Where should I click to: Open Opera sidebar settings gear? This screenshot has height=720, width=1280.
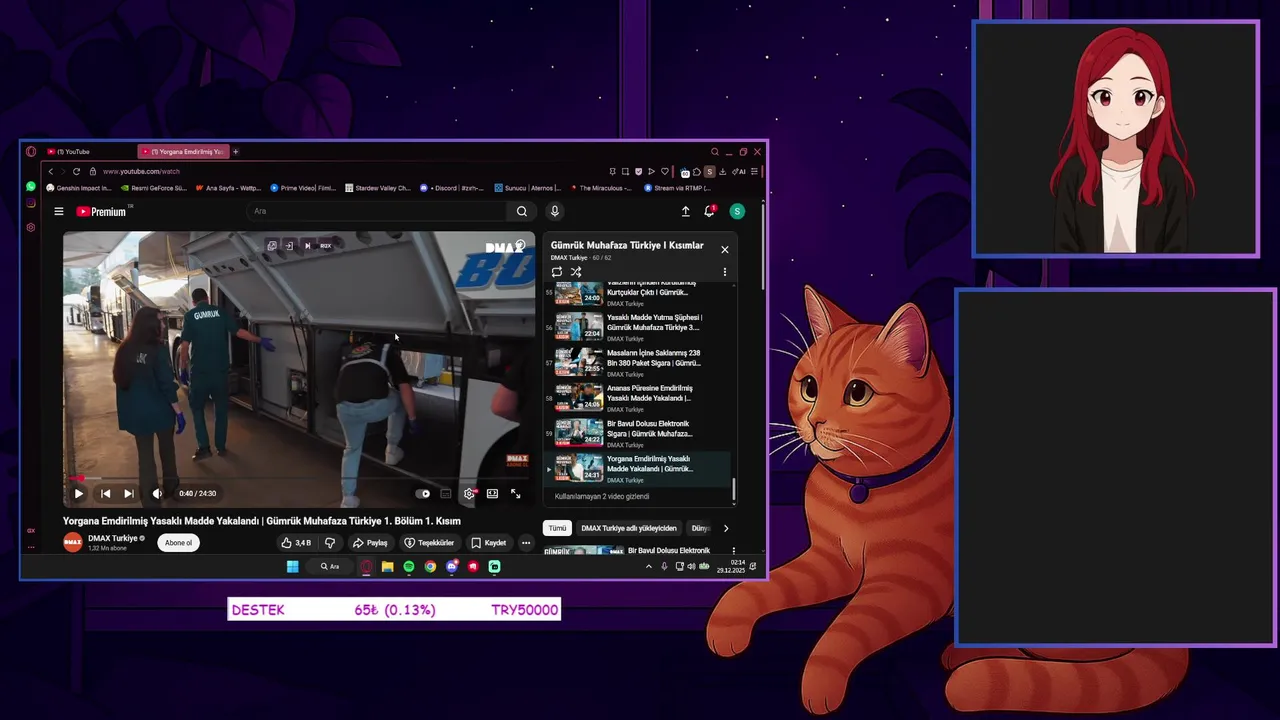point(31,227)
